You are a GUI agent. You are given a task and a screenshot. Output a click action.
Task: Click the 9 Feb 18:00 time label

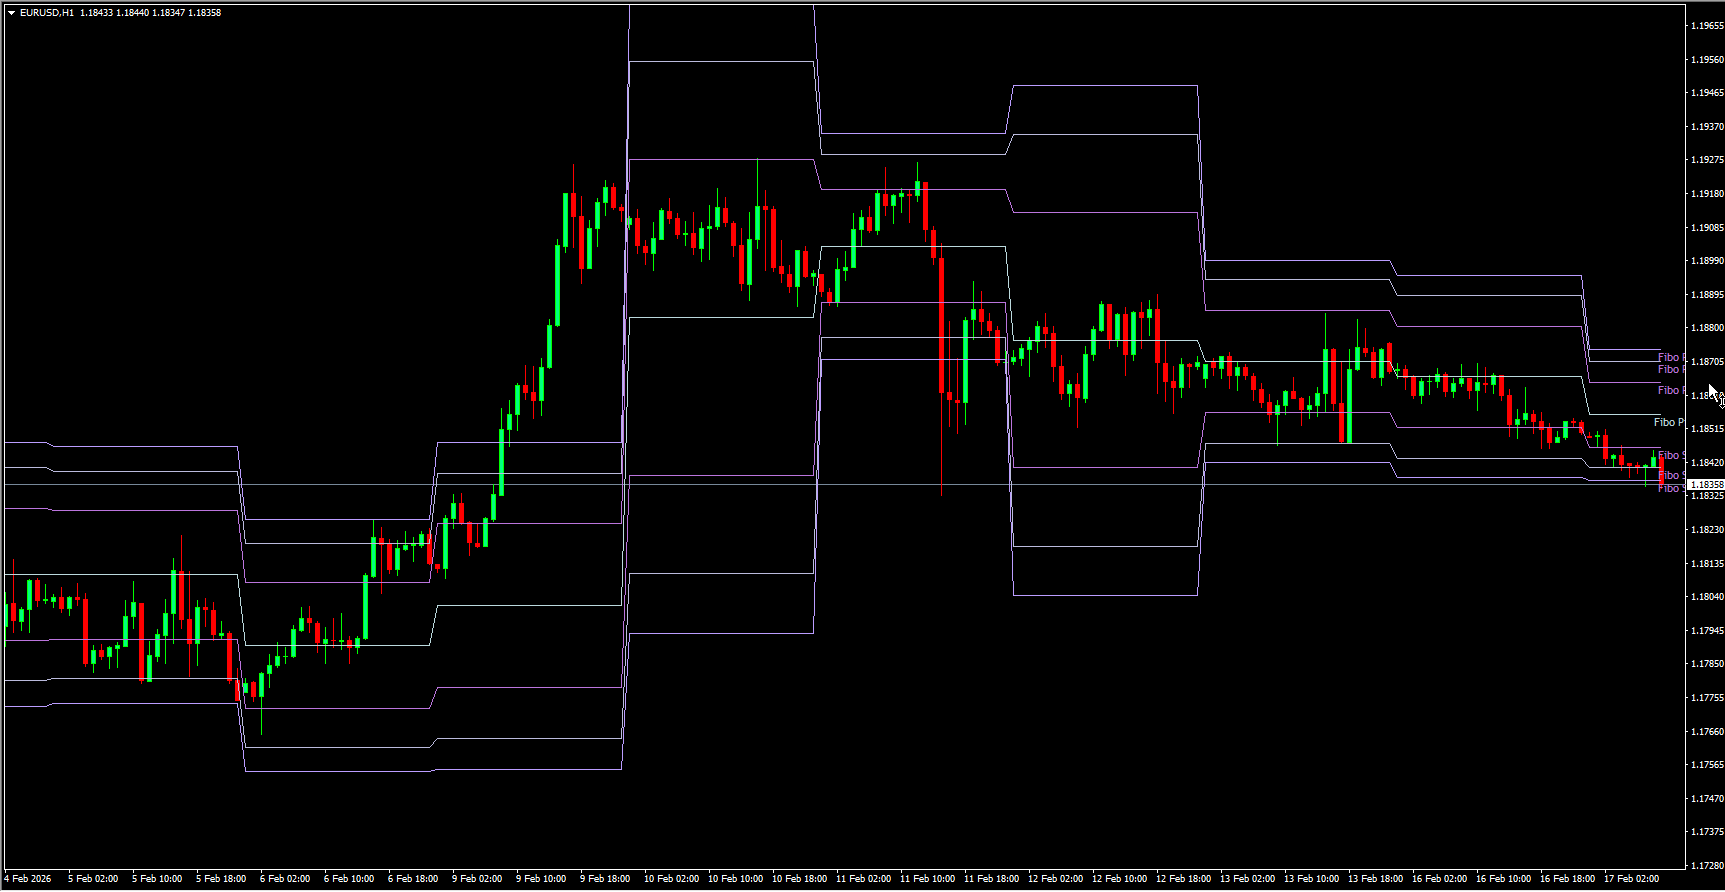pos(605,879)
